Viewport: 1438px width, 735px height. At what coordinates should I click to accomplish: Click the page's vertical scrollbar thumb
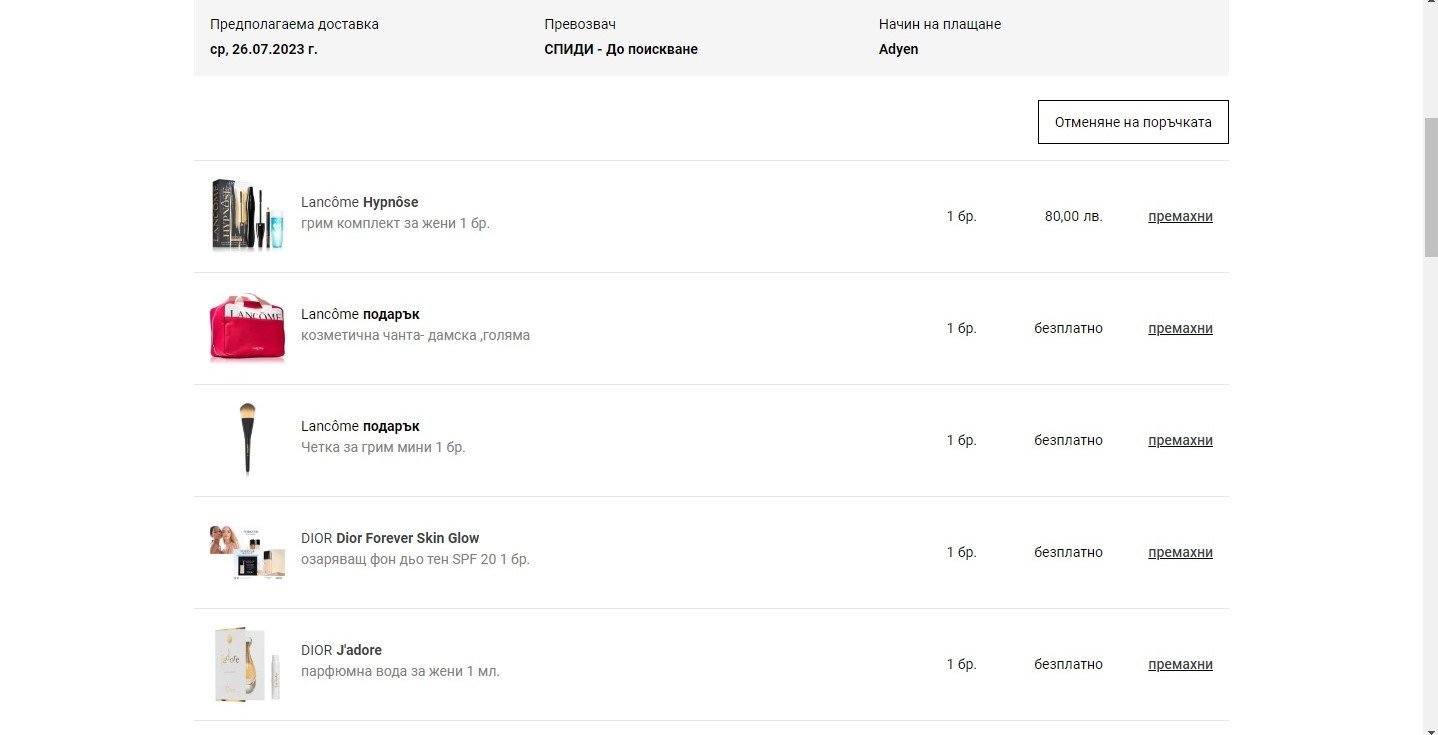point(1430,187)
